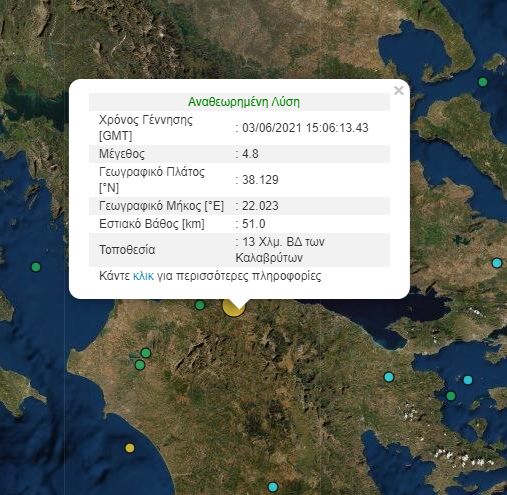507x495 pixels.
Task: Select the upper of the two adjacent green markers
Action: pos(146,353)
